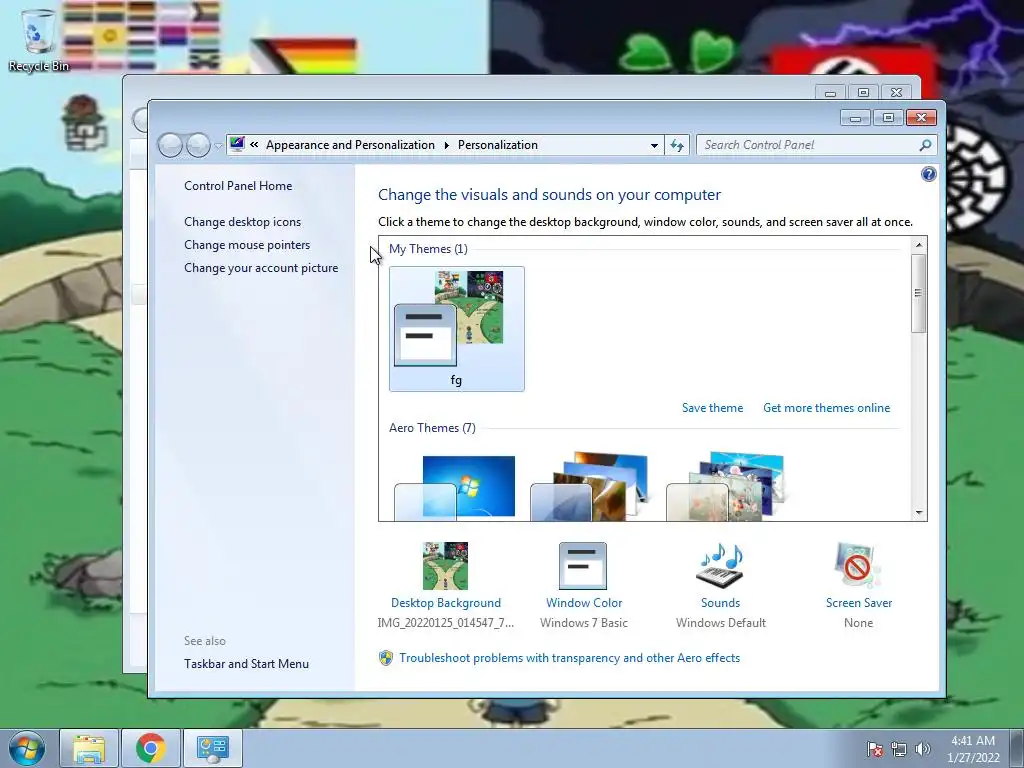Screen dimensions: 1024x768
Task: Click the Window Color label link
Action: point(584,603)
